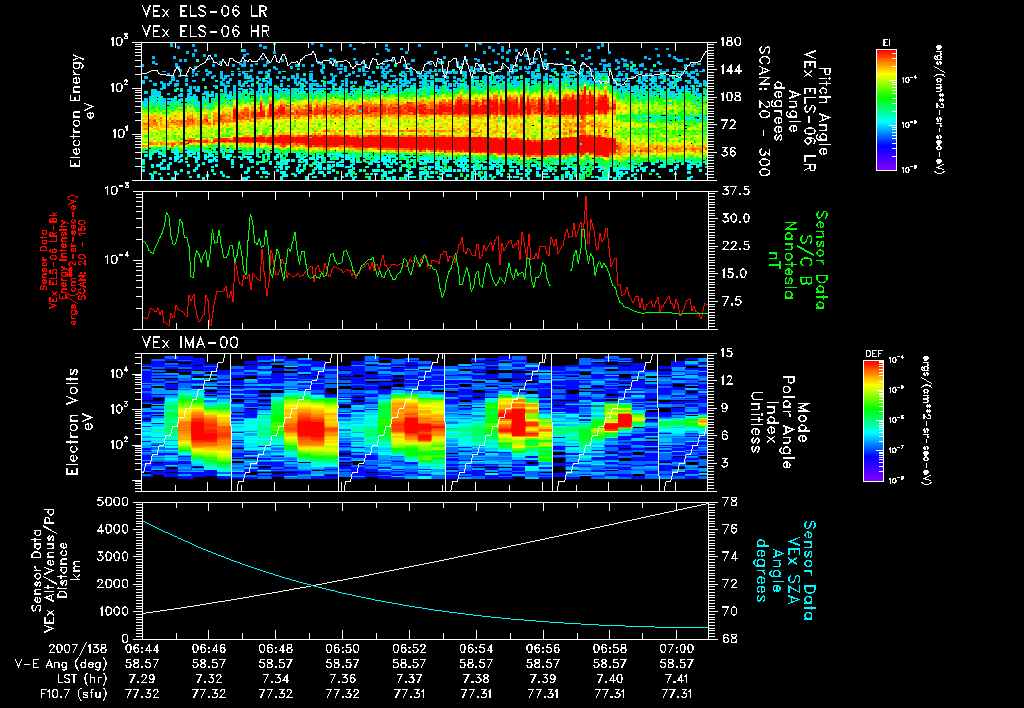Viewport: 1024px width, 708px height.
Task: Click the altitude tick "3000"
Action: pyautogui.click(x=113, y=556)
